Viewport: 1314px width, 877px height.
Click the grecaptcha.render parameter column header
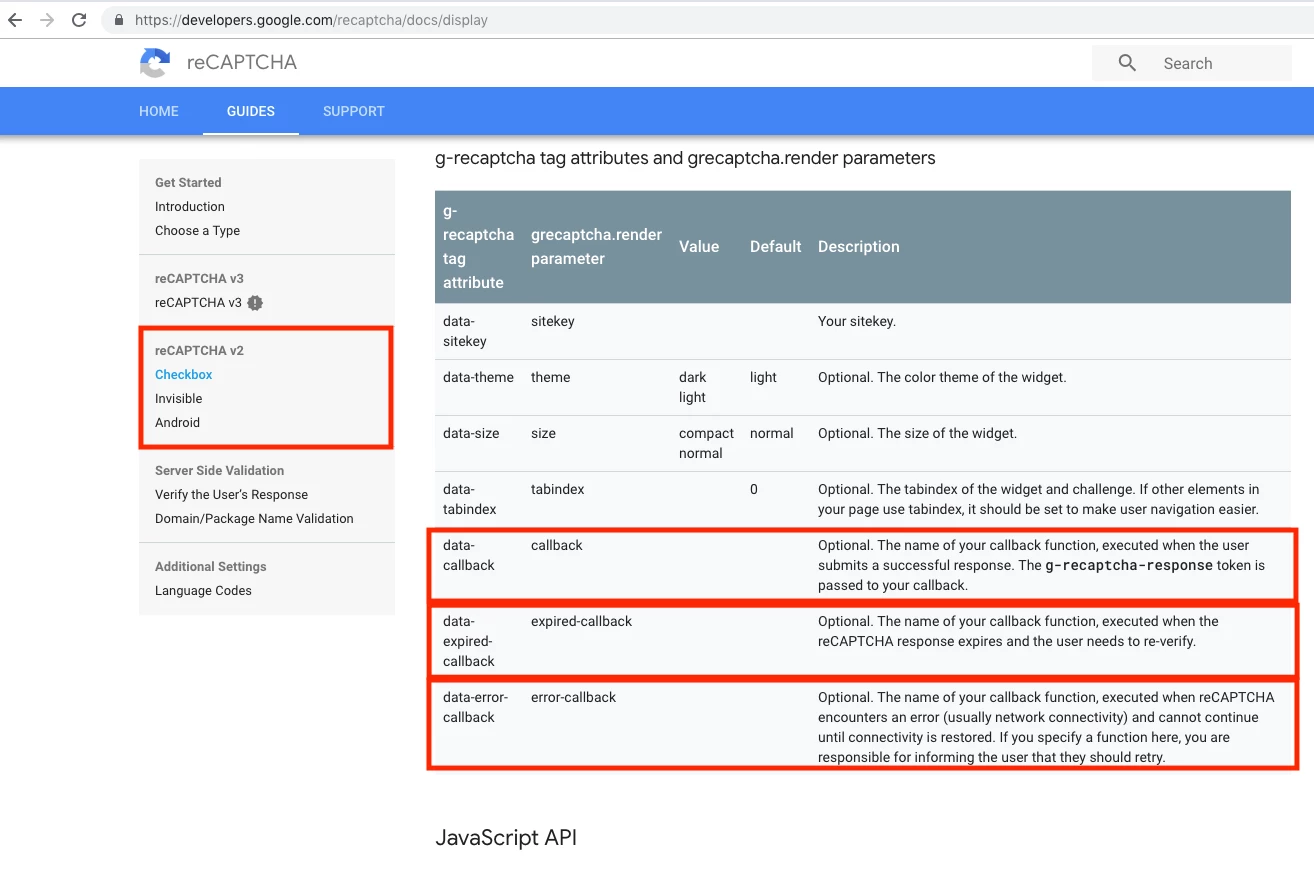[597, 247]
